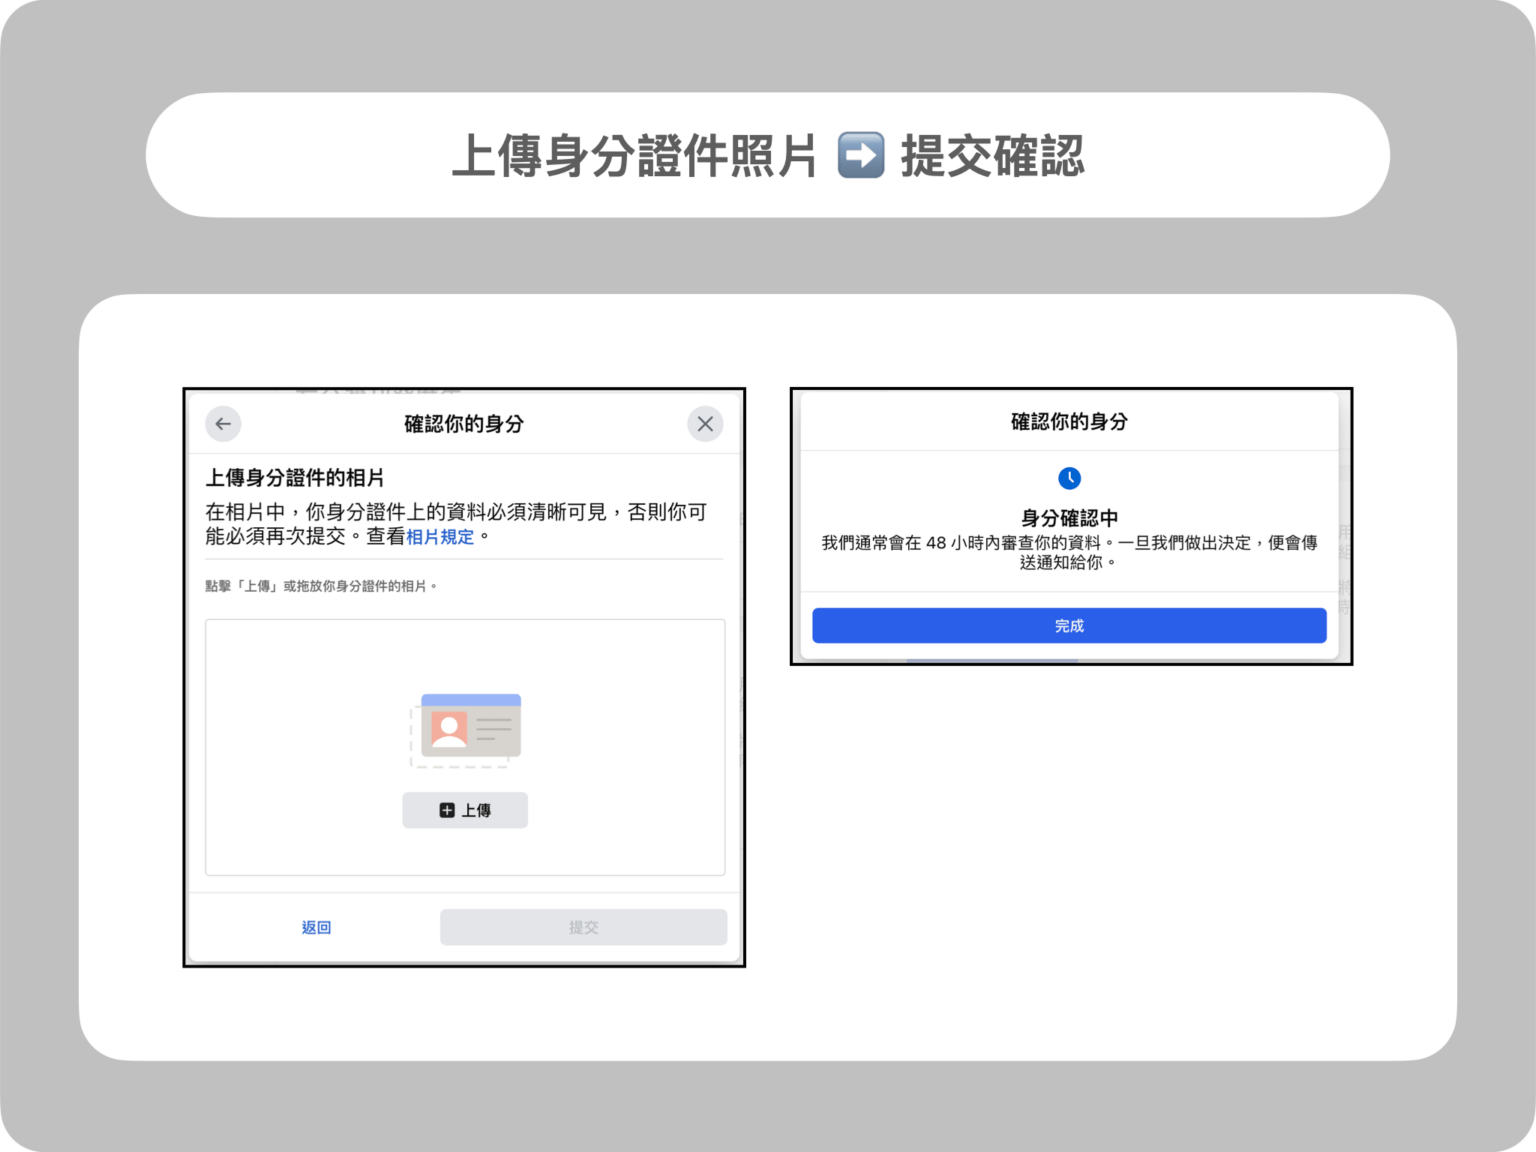Screen dimensions: 1536x1152
Task: Open the 相片規定 photo rules link
Action: click(x=440, y=537)
